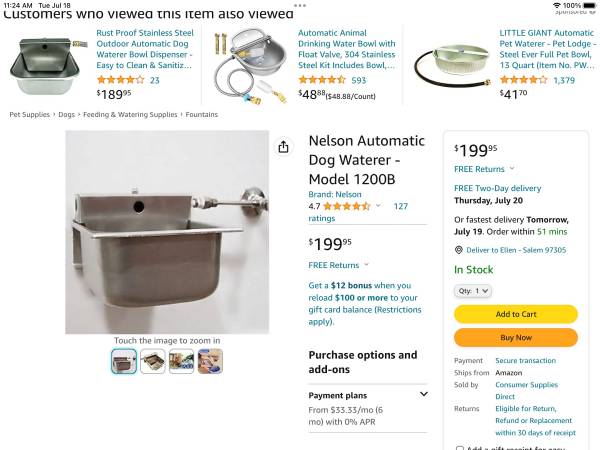This screenshot has height=450, width=600.
Task: Open the star rating for Nelson waterer
Action: pos(347,206)
